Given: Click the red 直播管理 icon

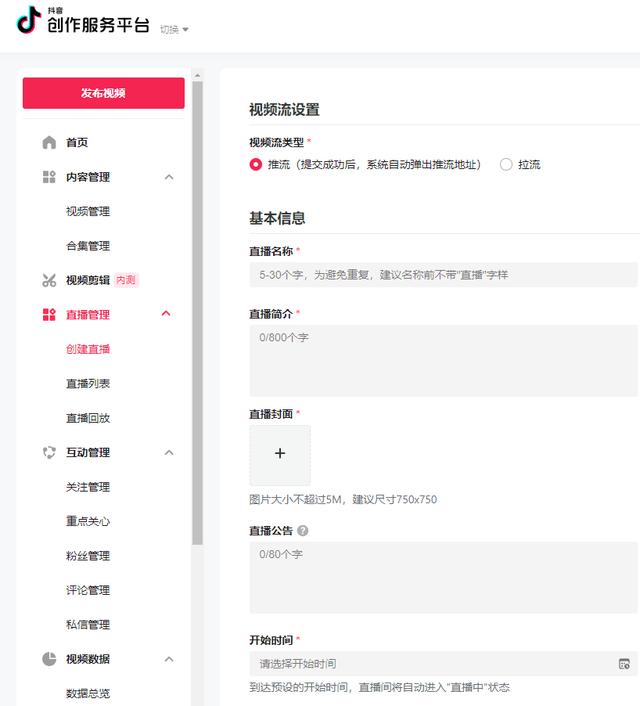Looking at the screenshot, I should click(49, 315).
